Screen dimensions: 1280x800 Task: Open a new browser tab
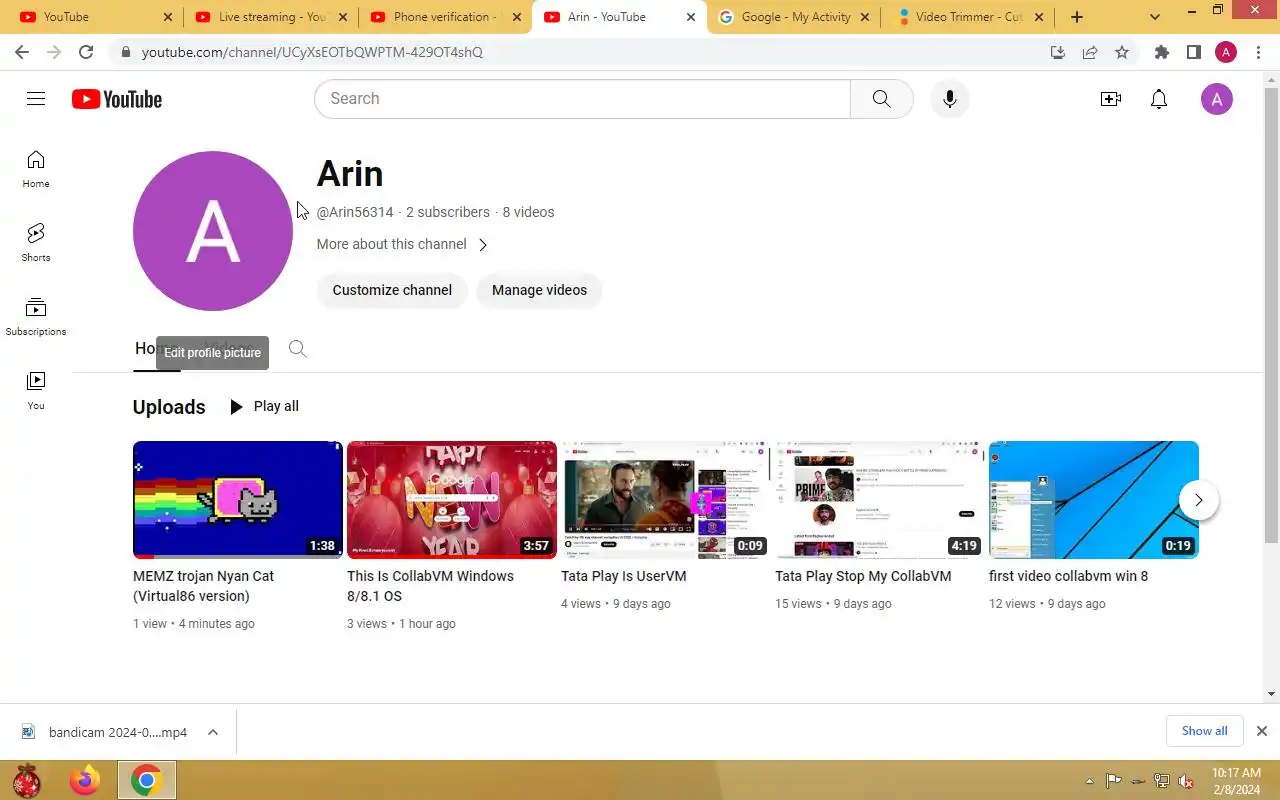(1076, 17)
